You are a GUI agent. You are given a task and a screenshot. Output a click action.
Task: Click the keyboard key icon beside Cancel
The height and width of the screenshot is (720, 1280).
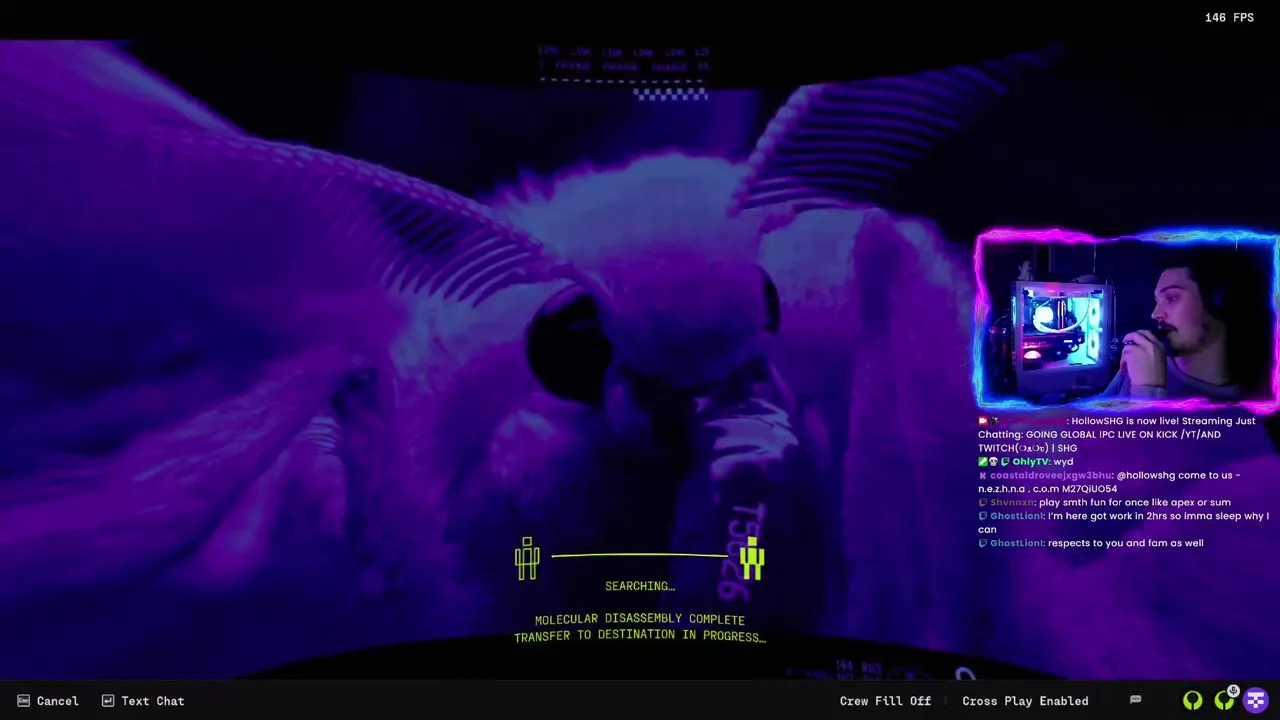point(23,701)
